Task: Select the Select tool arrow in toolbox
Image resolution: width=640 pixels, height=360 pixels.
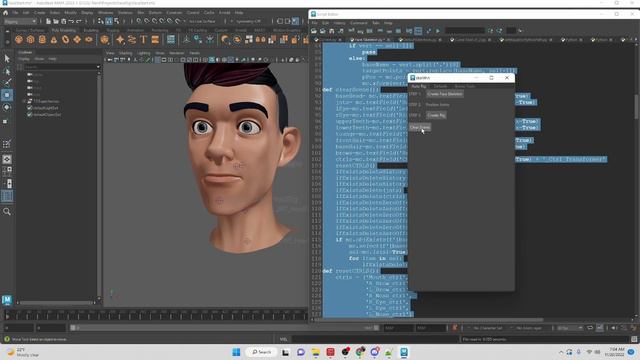Action: [x=7, y=58]
